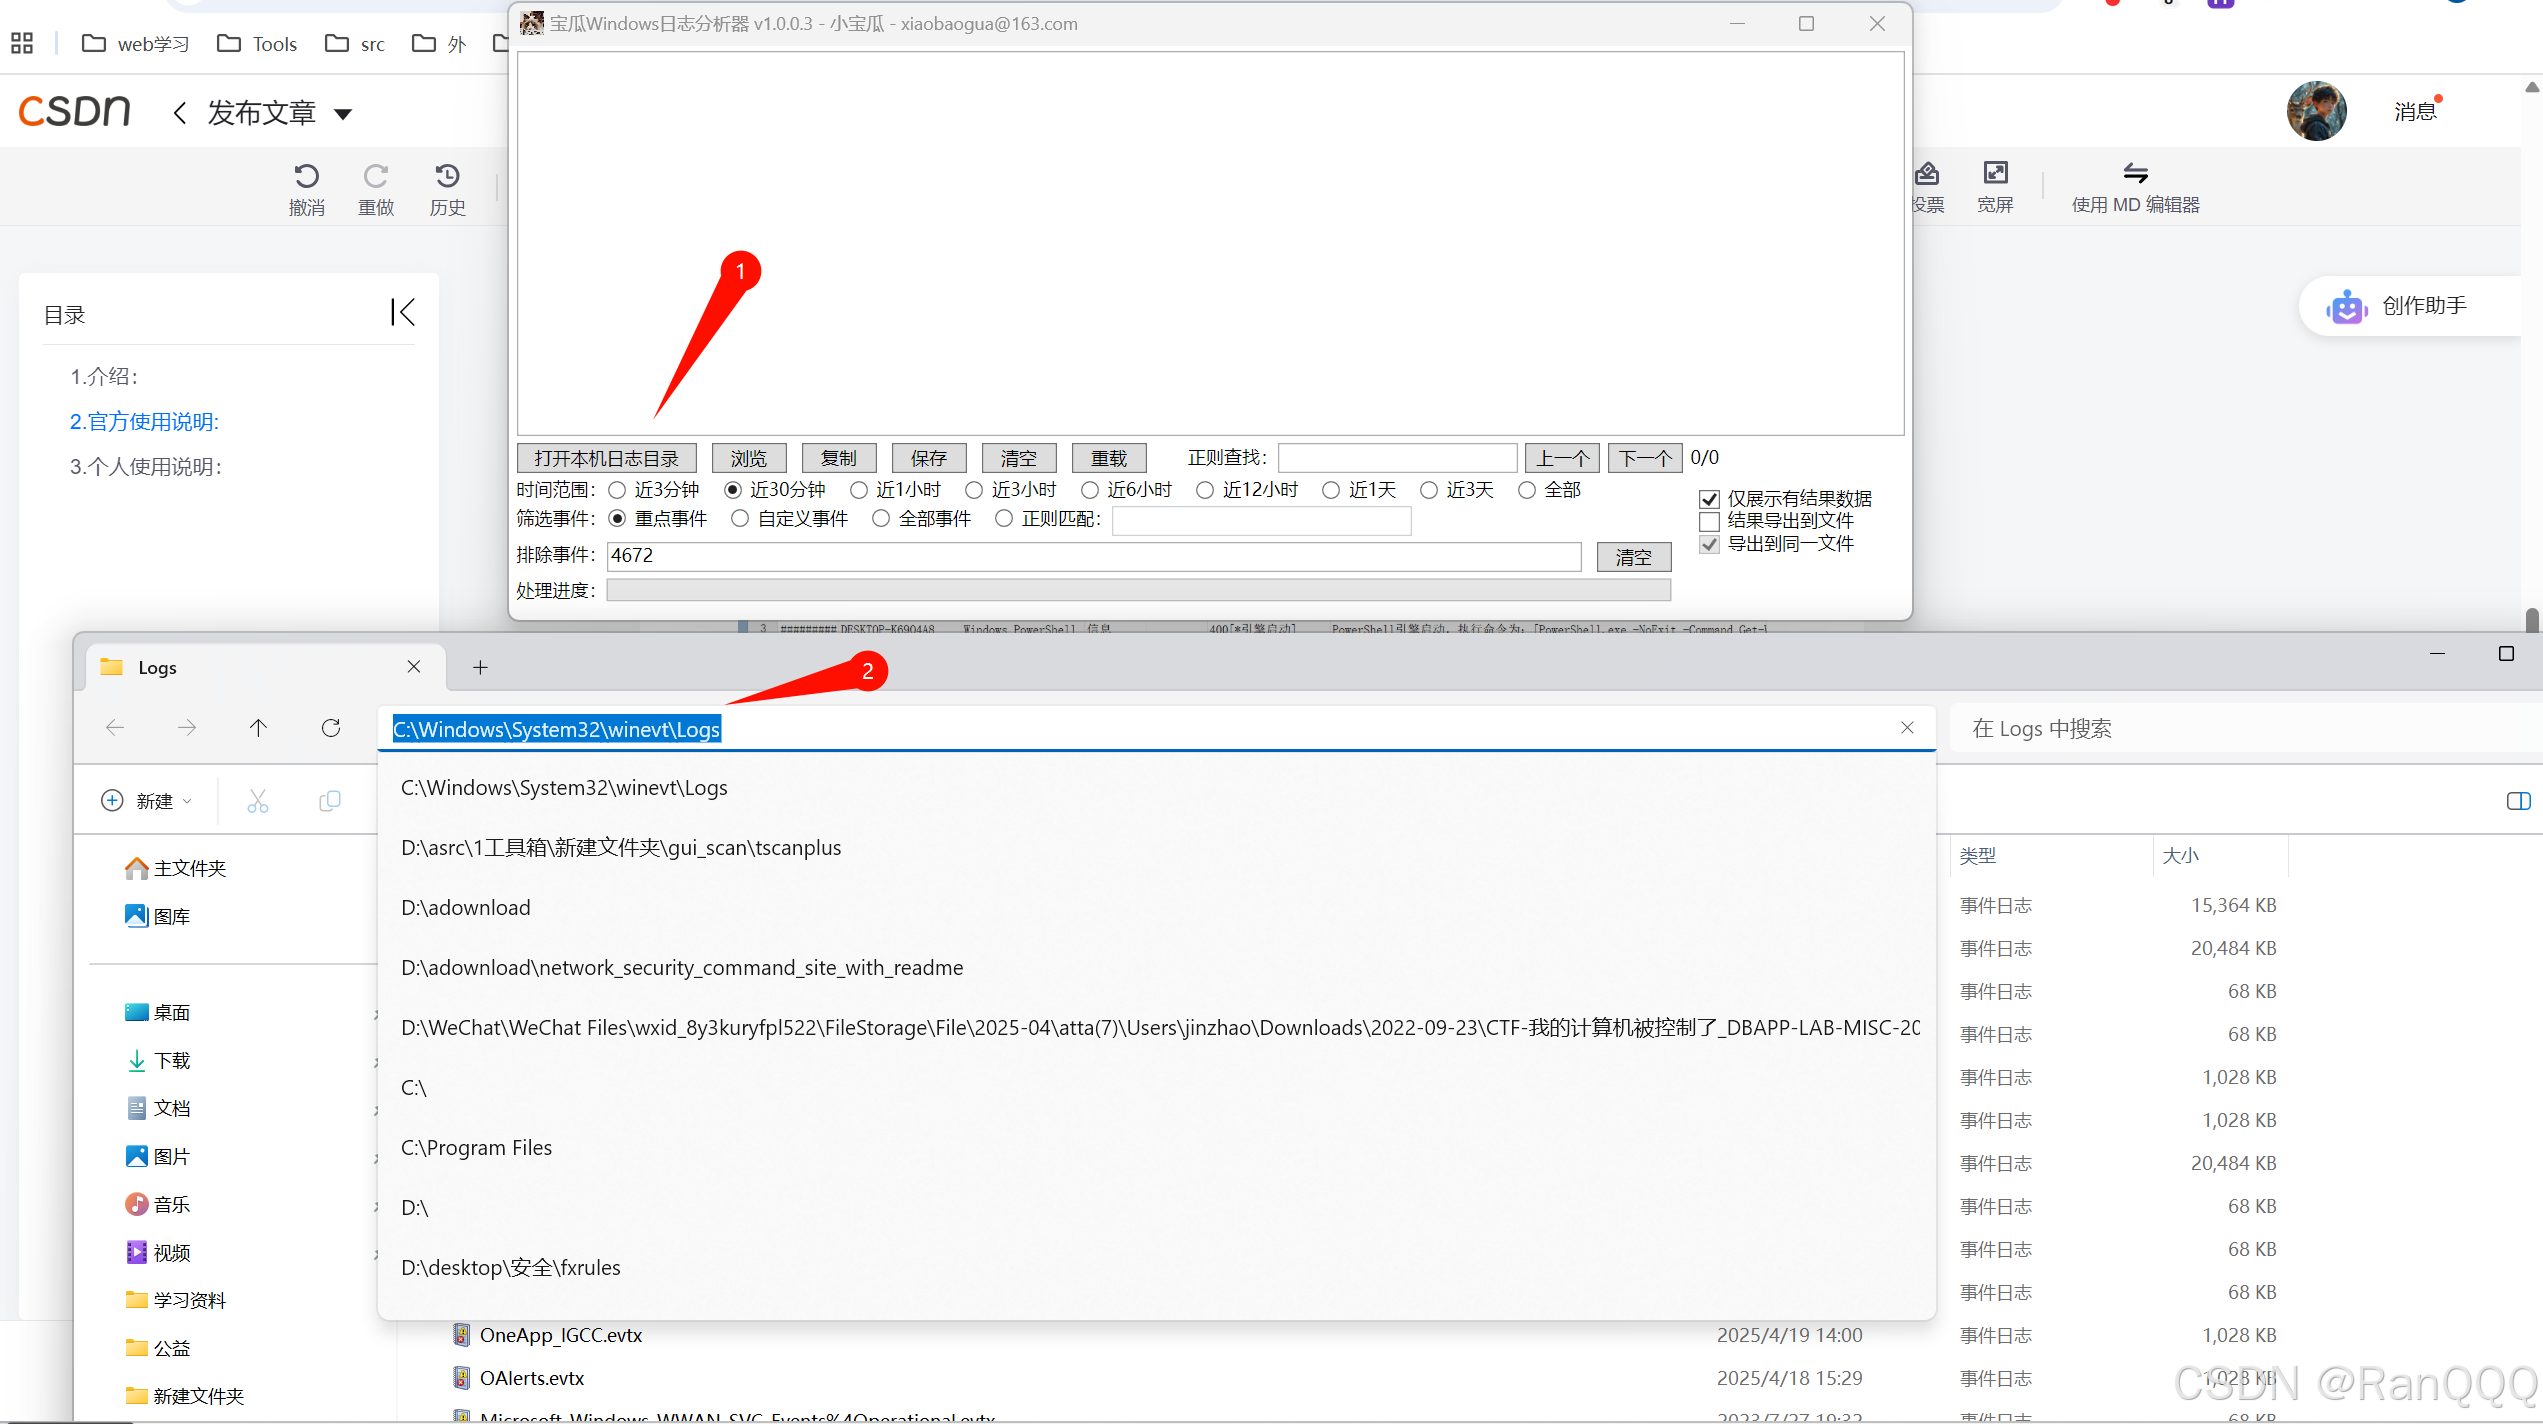Clear the Explorer address bar with X

coord(1907,728)
